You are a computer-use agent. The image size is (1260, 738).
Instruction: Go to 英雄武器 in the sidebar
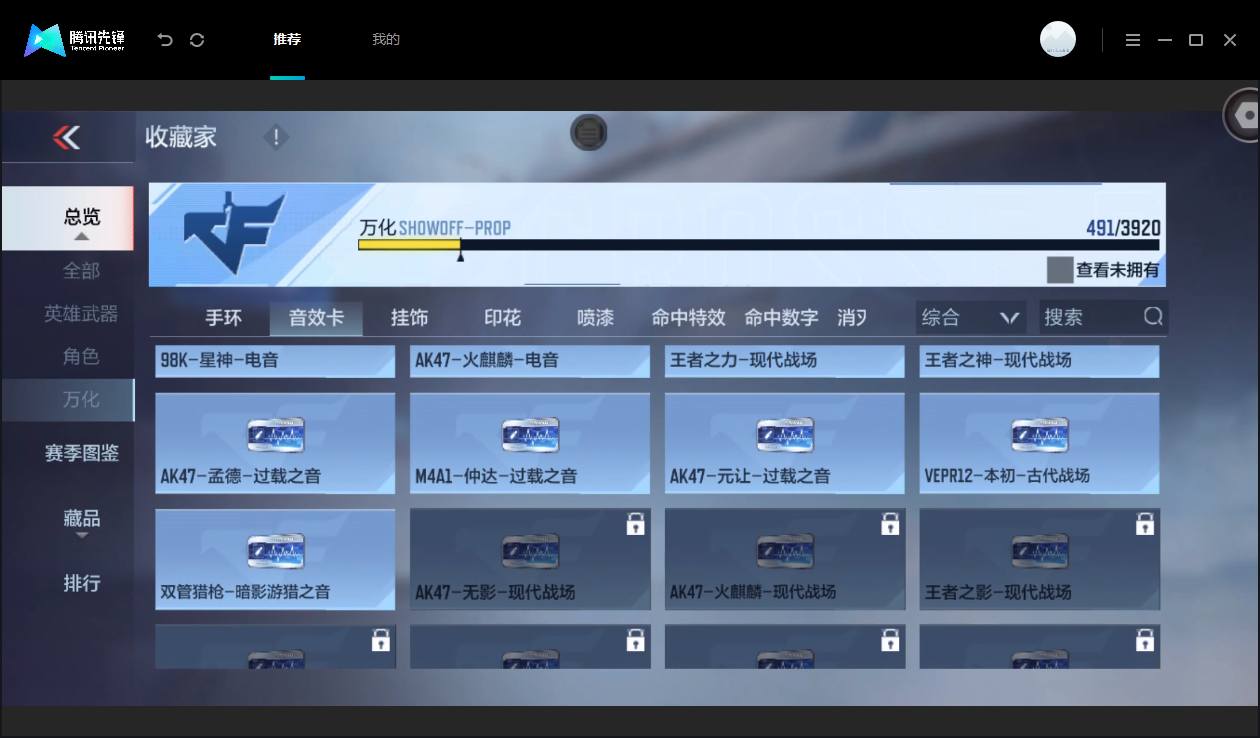click(82, 314)
